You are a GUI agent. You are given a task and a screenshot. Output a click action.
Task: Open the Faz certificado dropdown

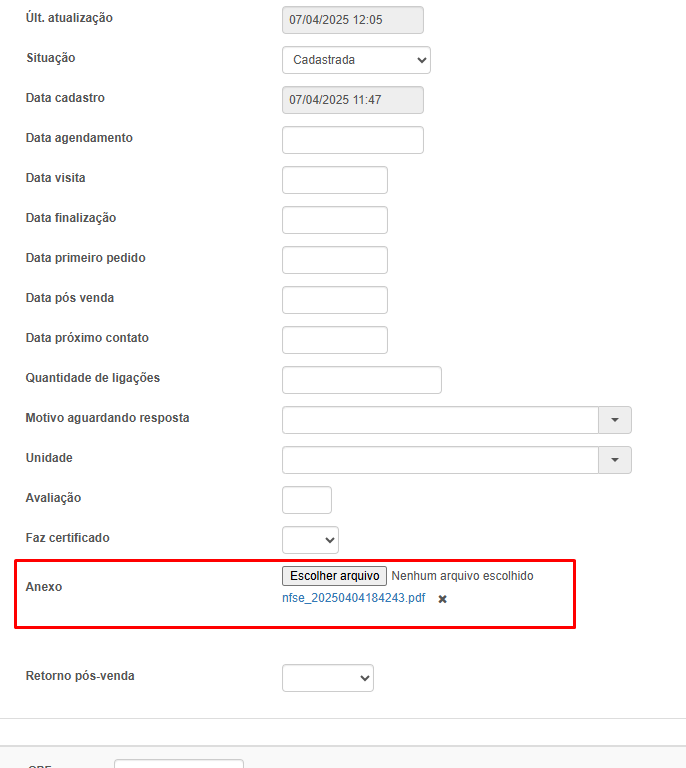point(310,540)
